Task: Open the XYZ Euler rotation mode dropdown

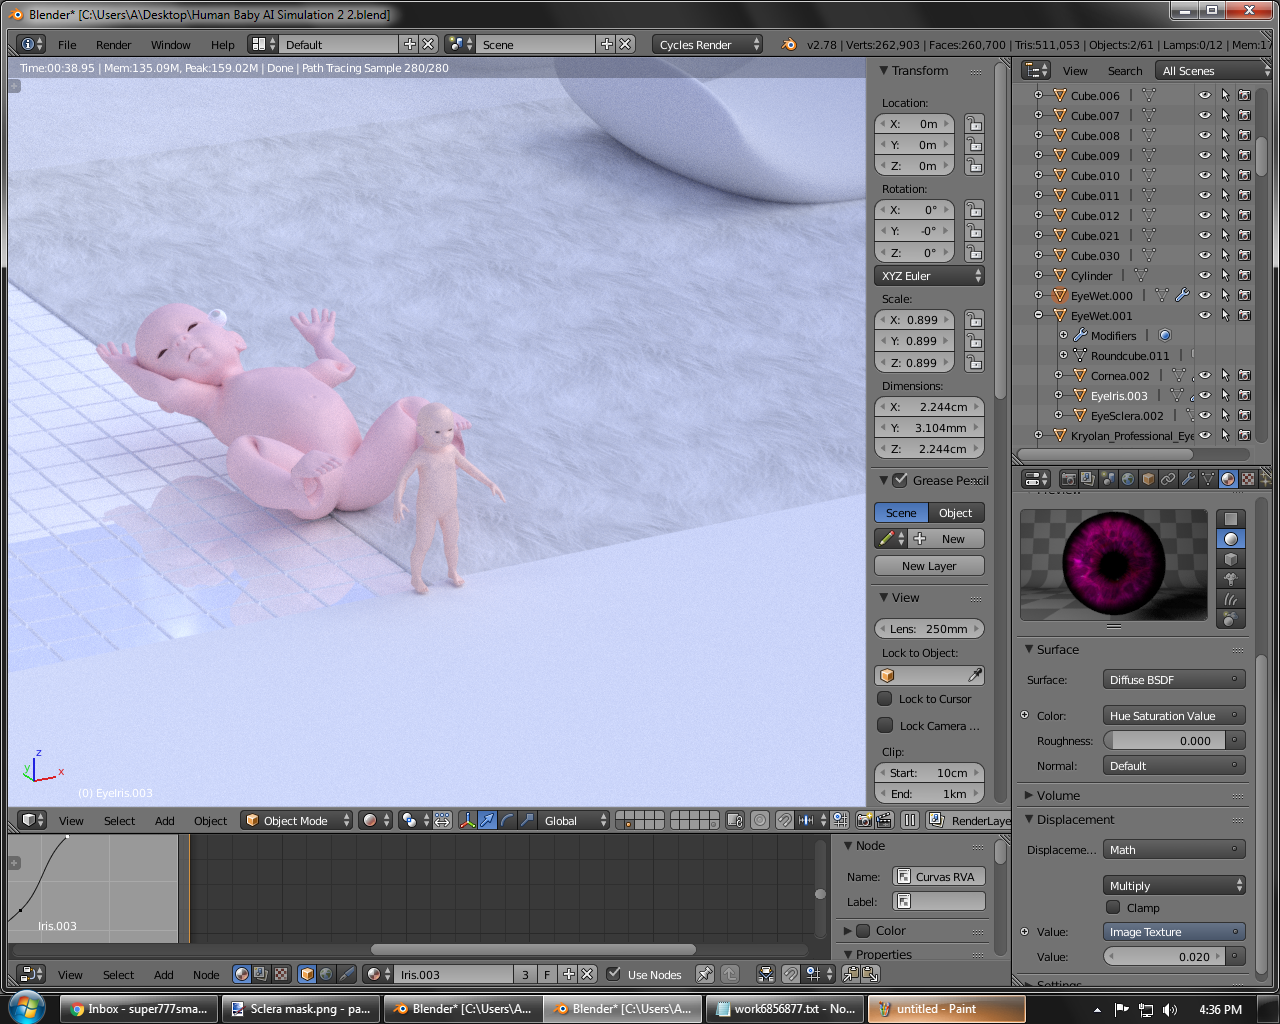Action: (930, 276)
